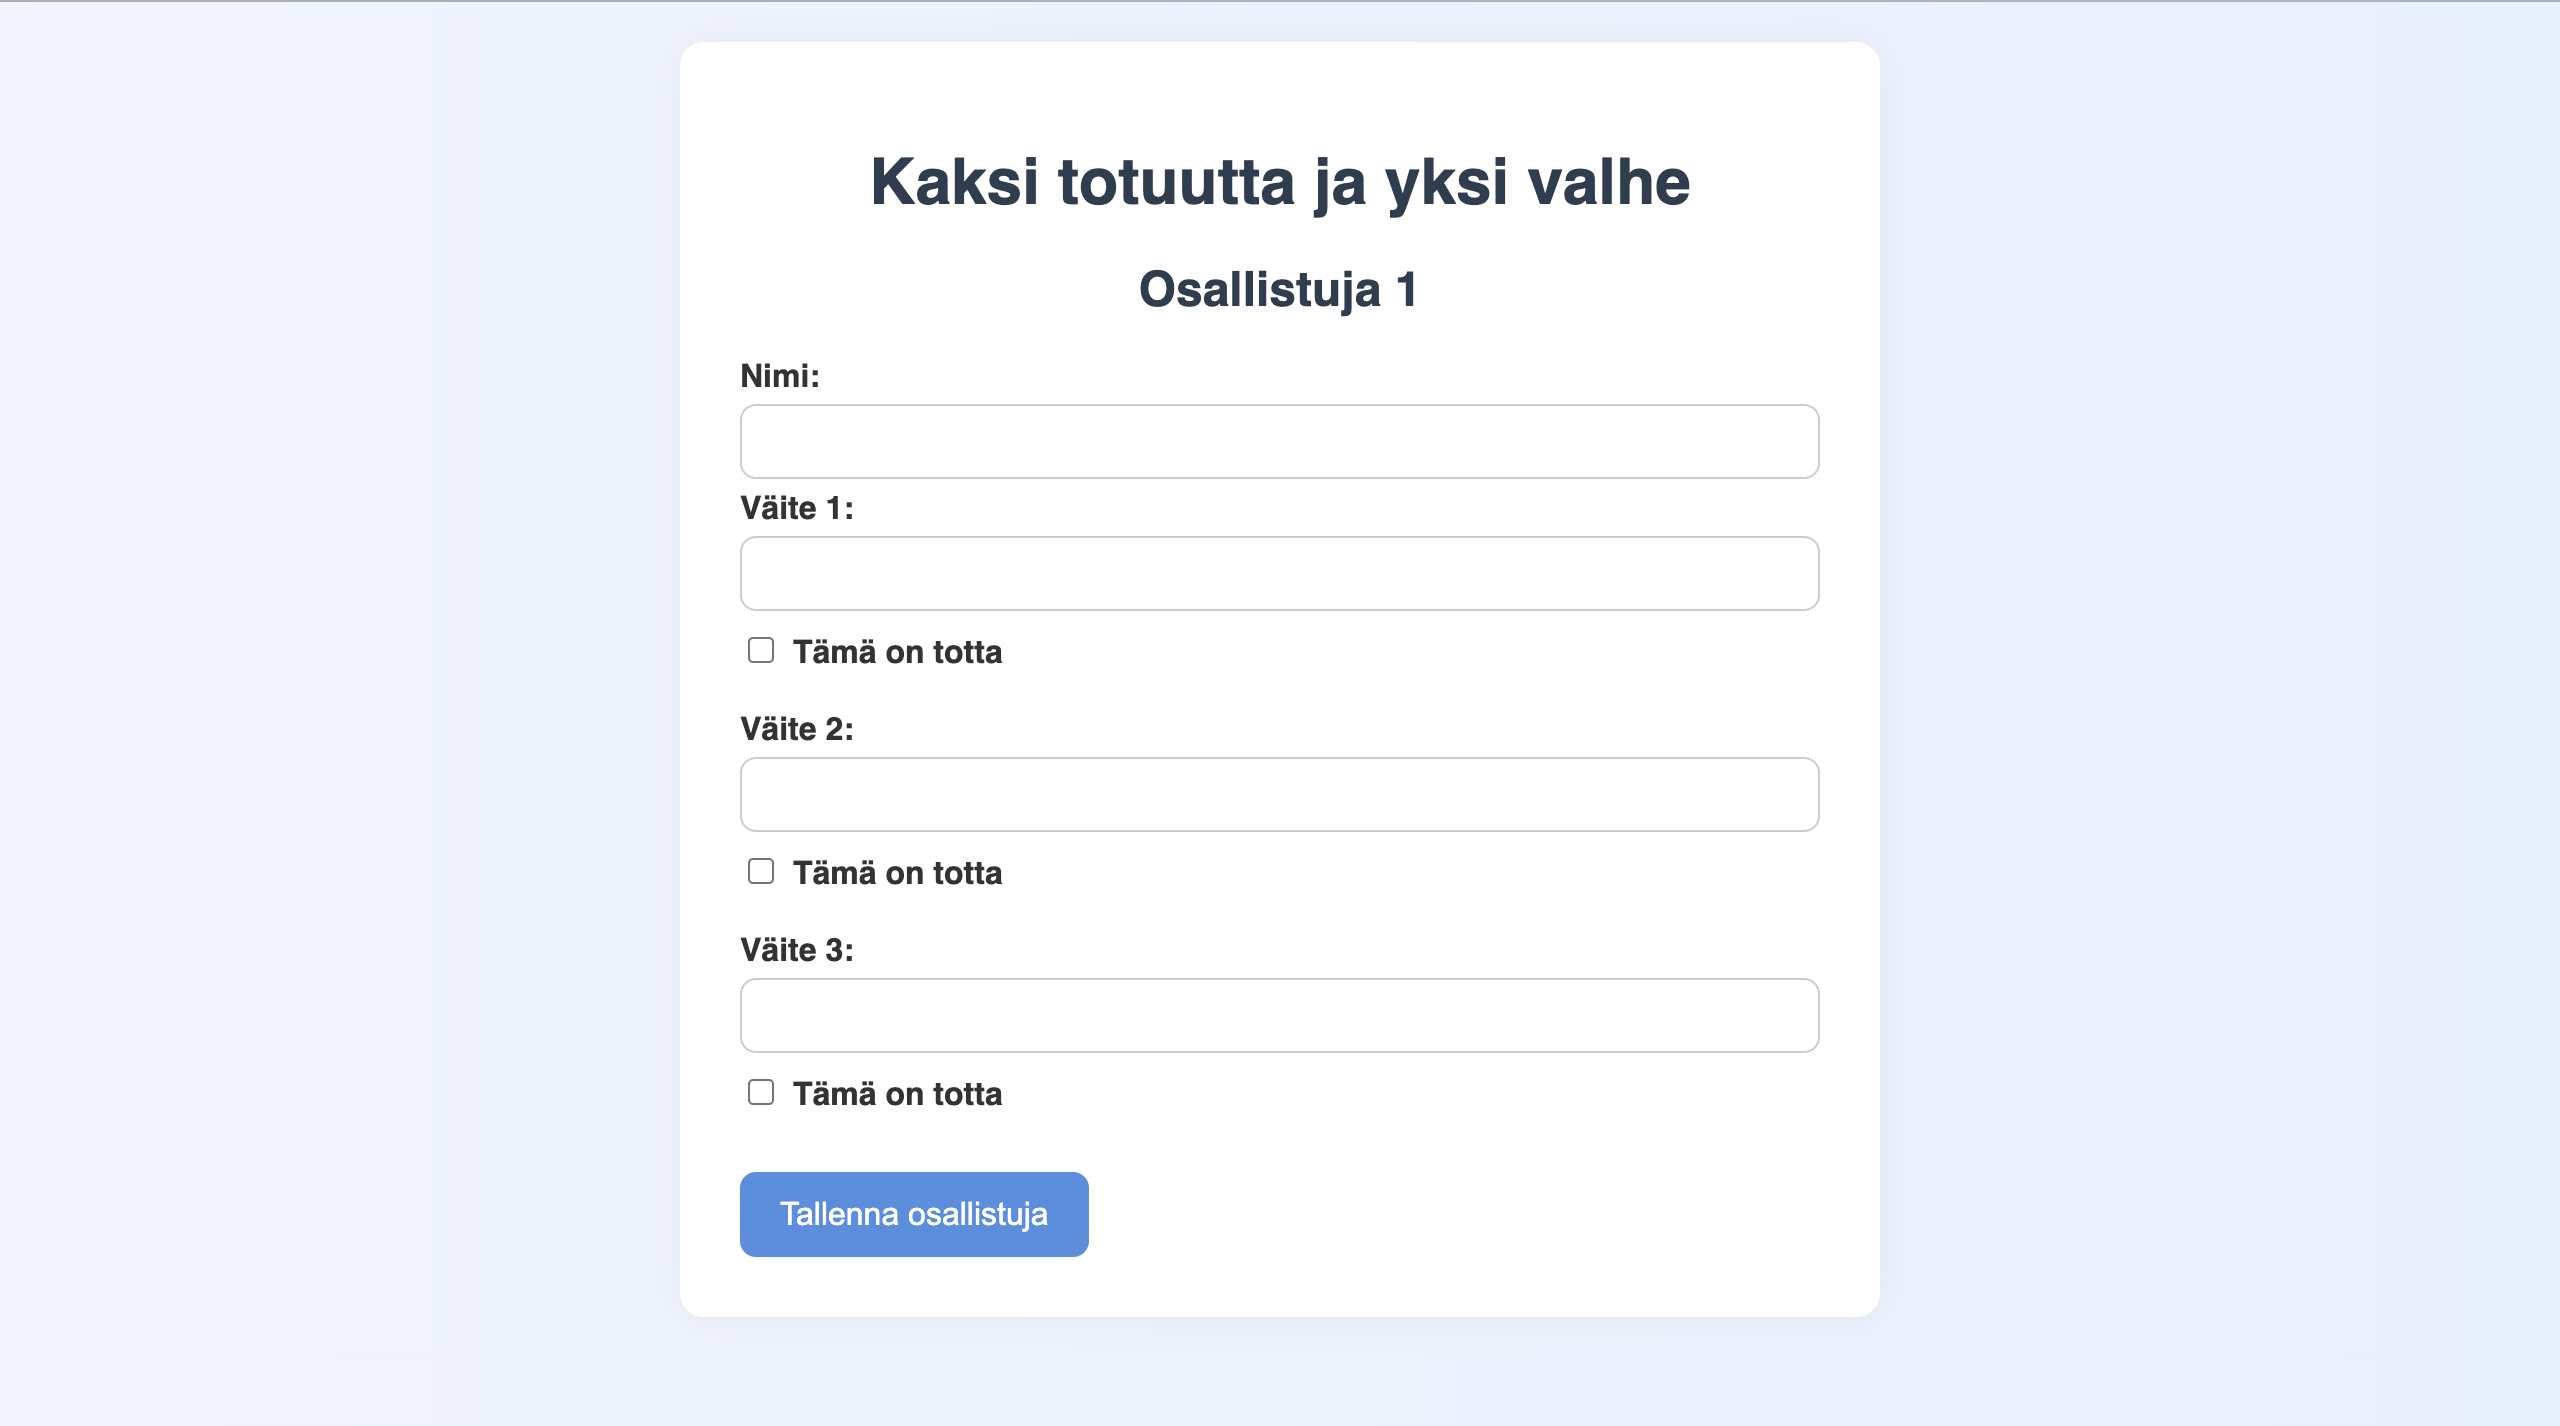Image resolution: width=2560 pixels, height=1426 pixels.
Task: Click the Väite 2: label
Action: 797,729
